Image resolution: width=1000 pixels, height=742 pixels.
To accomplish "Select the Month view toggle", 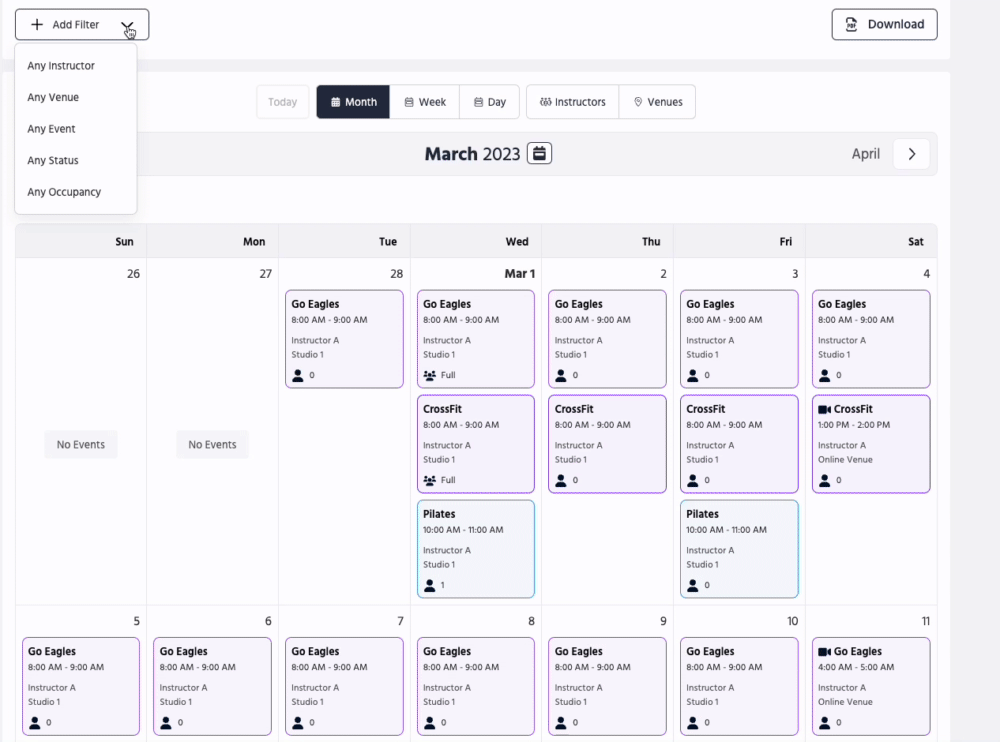I will tap(354, 102).
